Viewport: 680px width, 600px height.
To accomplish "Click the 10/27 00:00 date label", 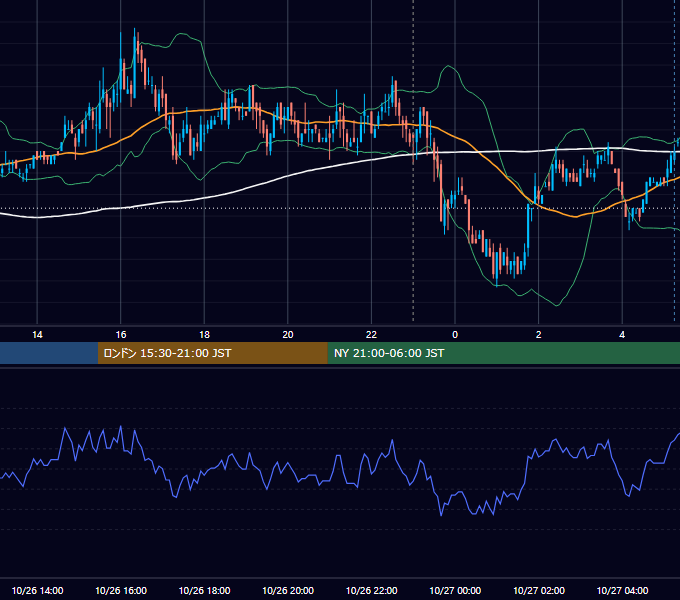I will click(455, 590).
